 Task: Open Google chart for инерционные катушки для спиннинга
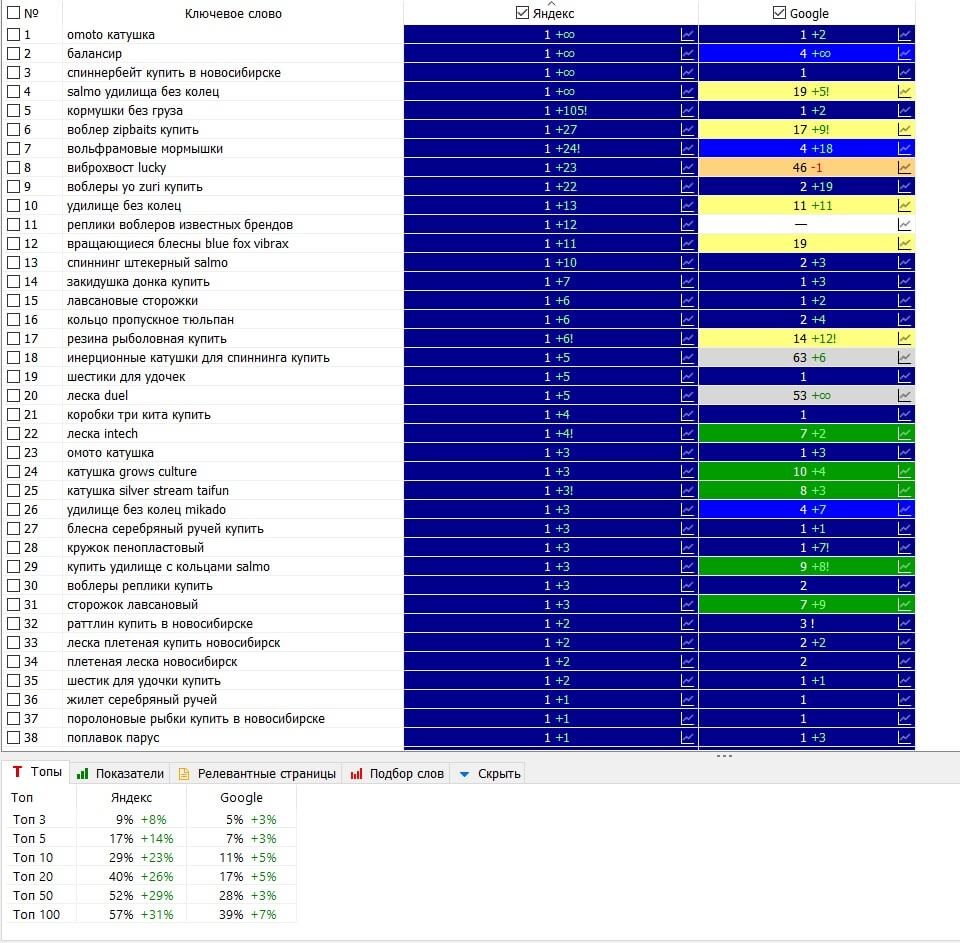coord(905,358)
